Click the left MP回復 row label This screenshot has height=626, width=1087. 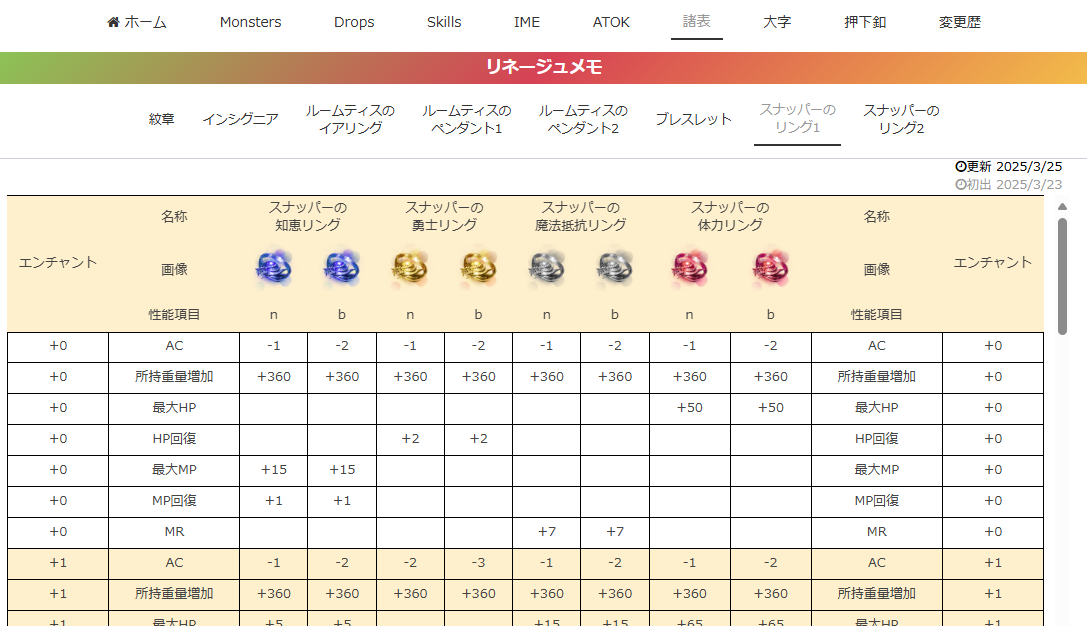[174, 501]
